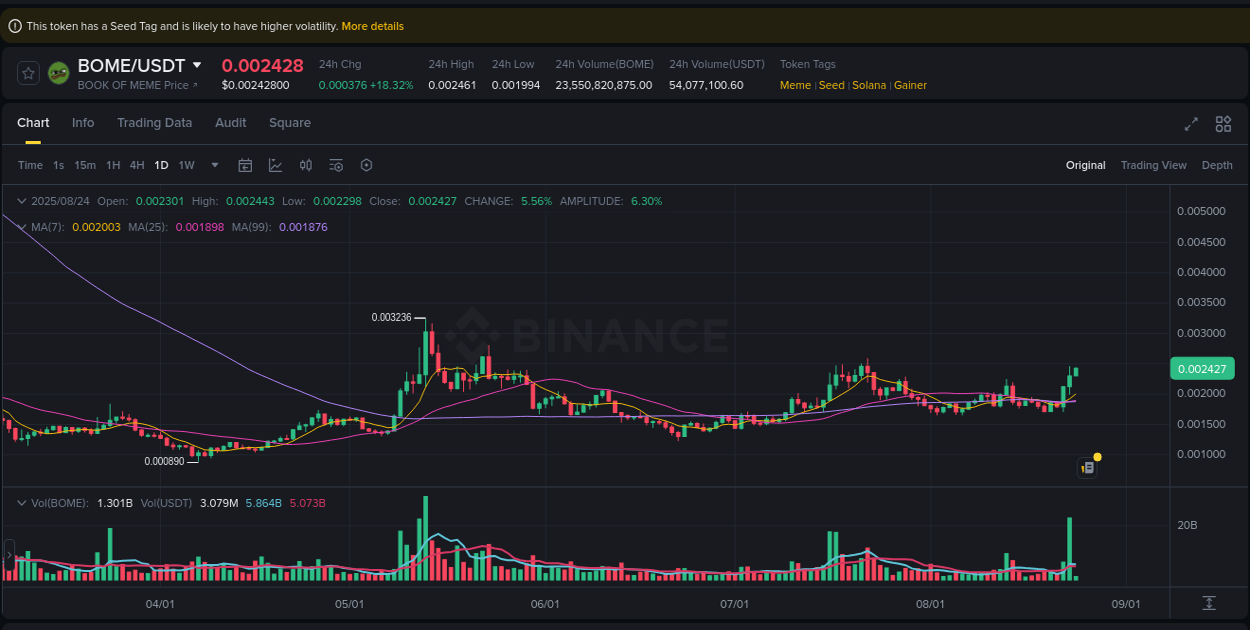The height and width of the screenshot is (630, 1250).
Task: Switch to the Trading Data tab
Action: coord(155,122)
